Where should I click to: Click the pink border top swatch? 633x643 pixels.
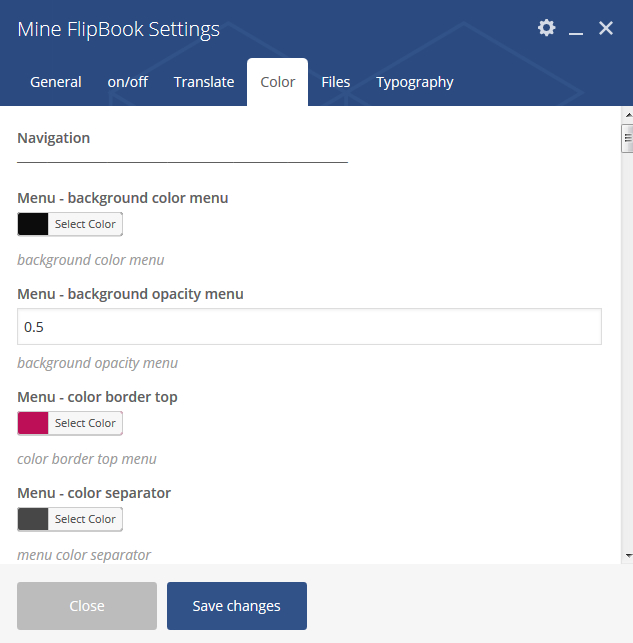tap(33, 423)
